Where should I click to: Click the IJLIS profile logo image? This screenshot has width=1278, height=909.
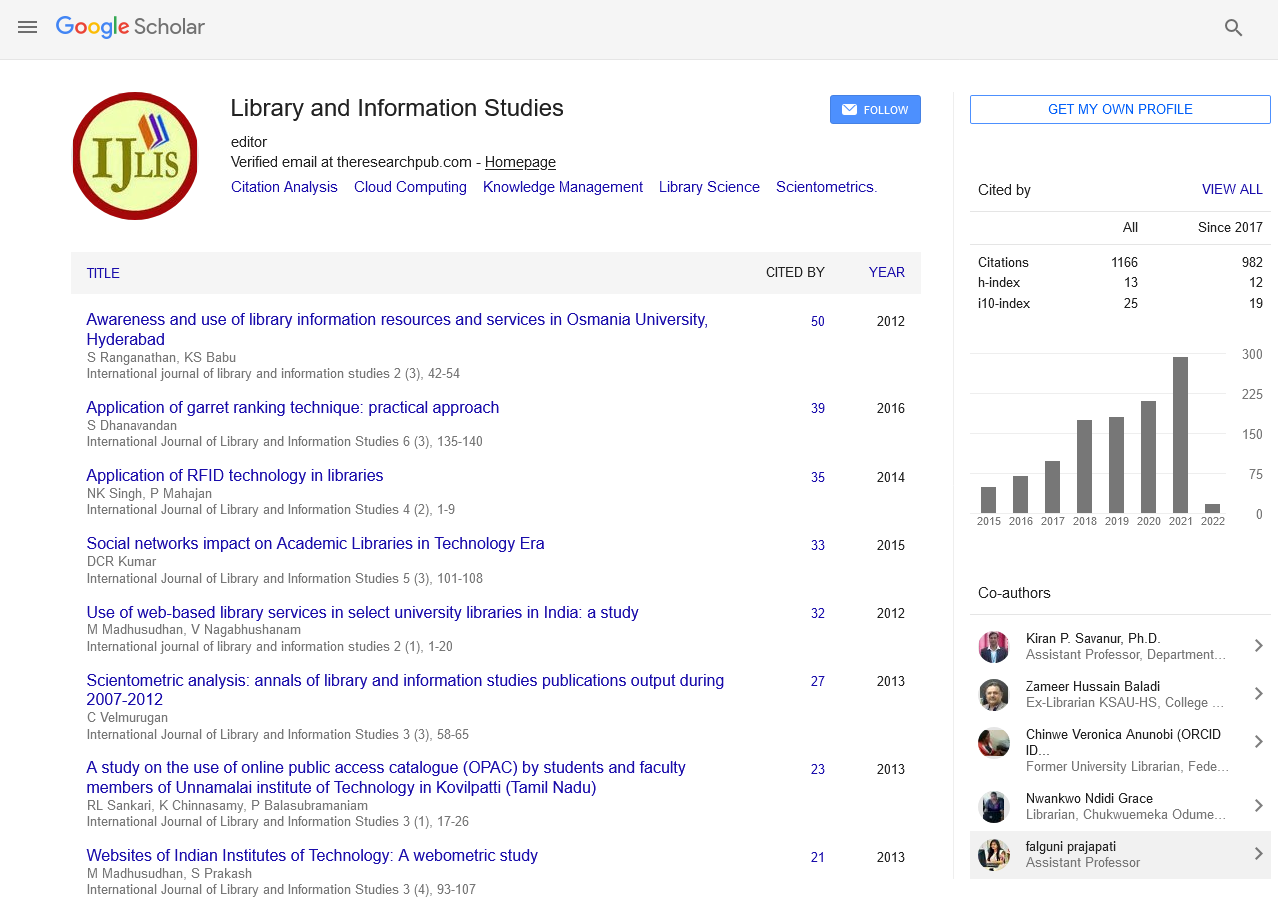click(x=135, y=156)
